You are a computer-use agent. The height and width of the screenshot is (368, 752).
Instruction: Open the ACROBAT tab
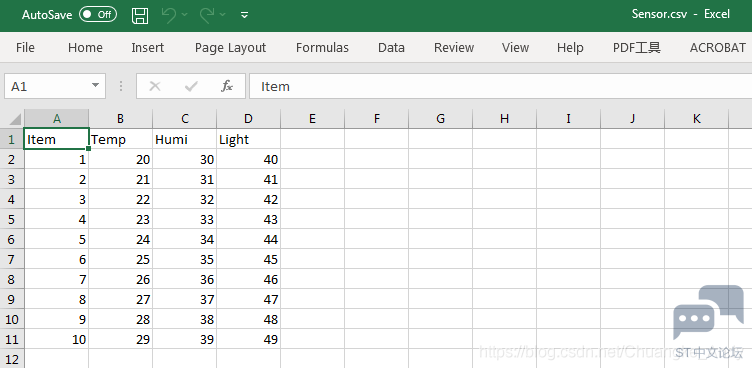coord(717,47)
